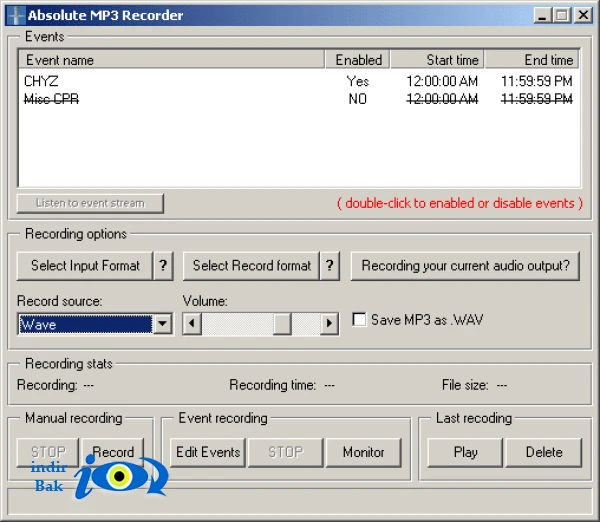The height and width of the screenshot is (522, 600).
Task: Start manual recording with Record button
Action: [x=113, y=452]
